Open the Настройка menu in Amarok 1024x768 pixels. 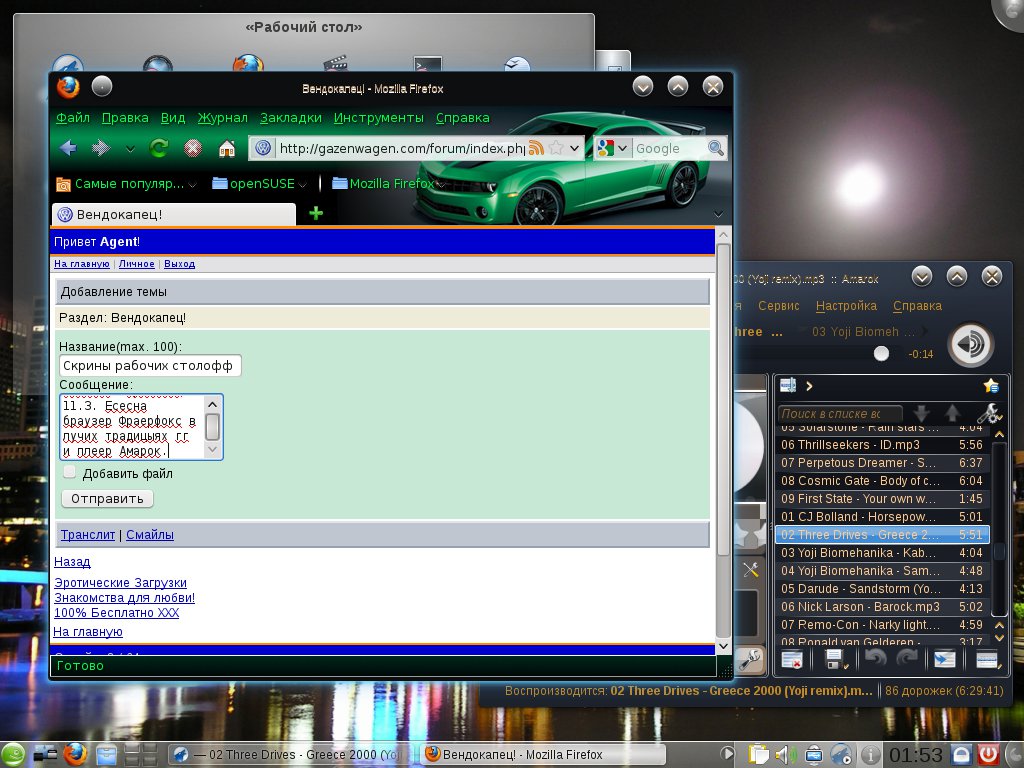coord(846,306)
